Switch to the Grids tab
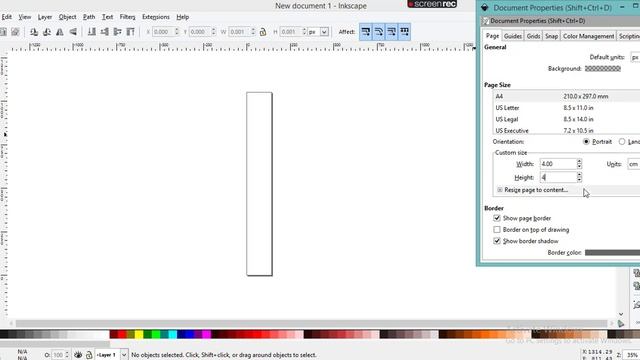The width and height of the screenshot is (640, 360). [x=533, y=36]
